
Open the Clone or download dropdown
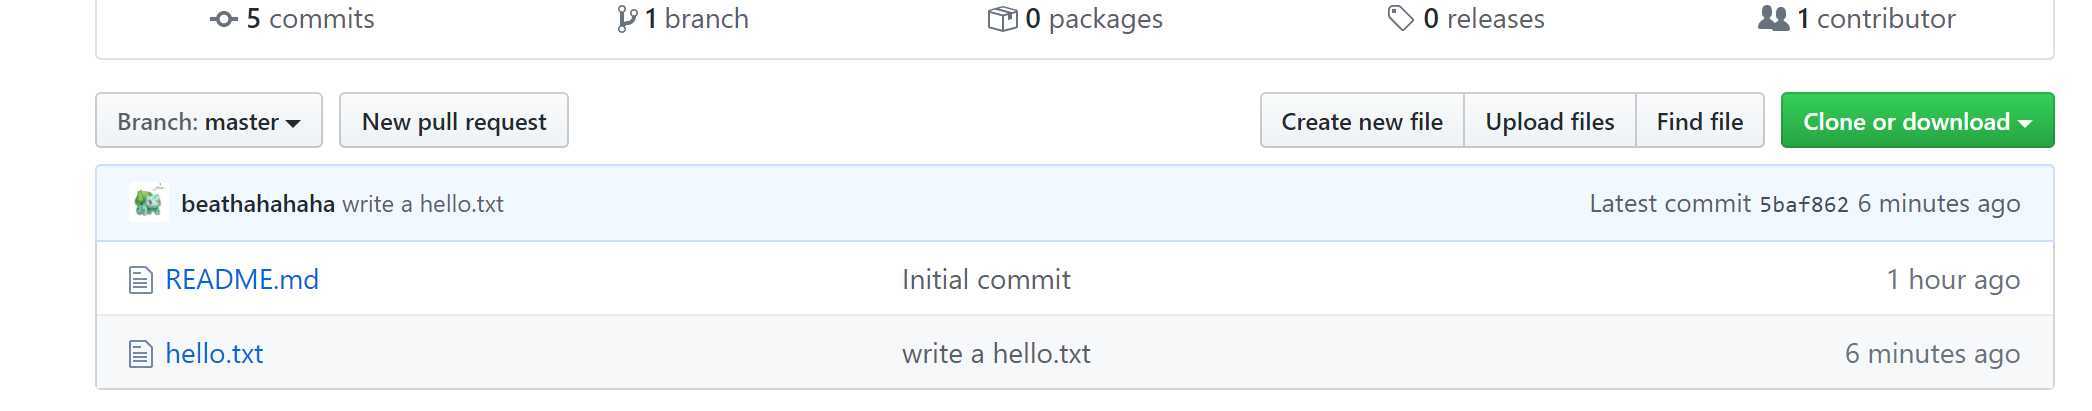1917,121
